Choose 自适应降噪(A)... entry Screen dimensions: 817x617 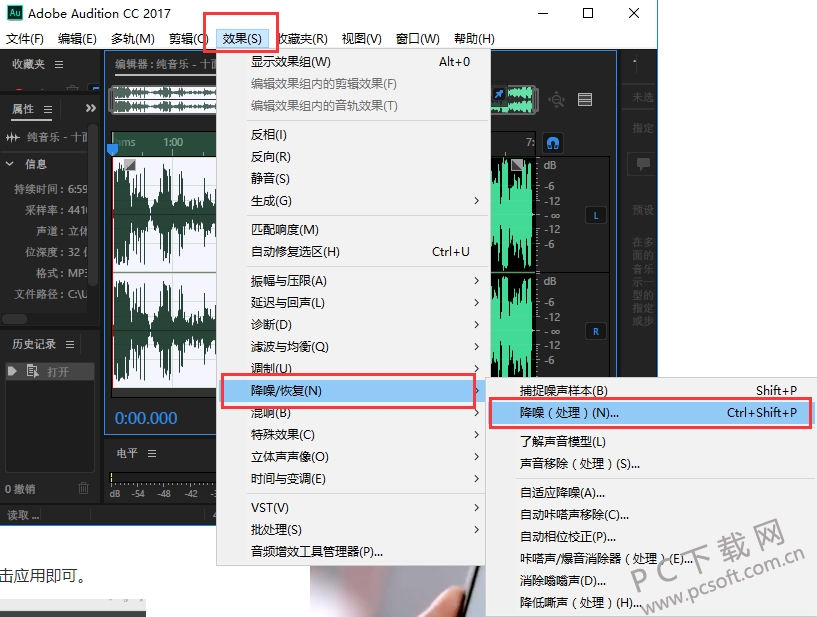(651, 492)
